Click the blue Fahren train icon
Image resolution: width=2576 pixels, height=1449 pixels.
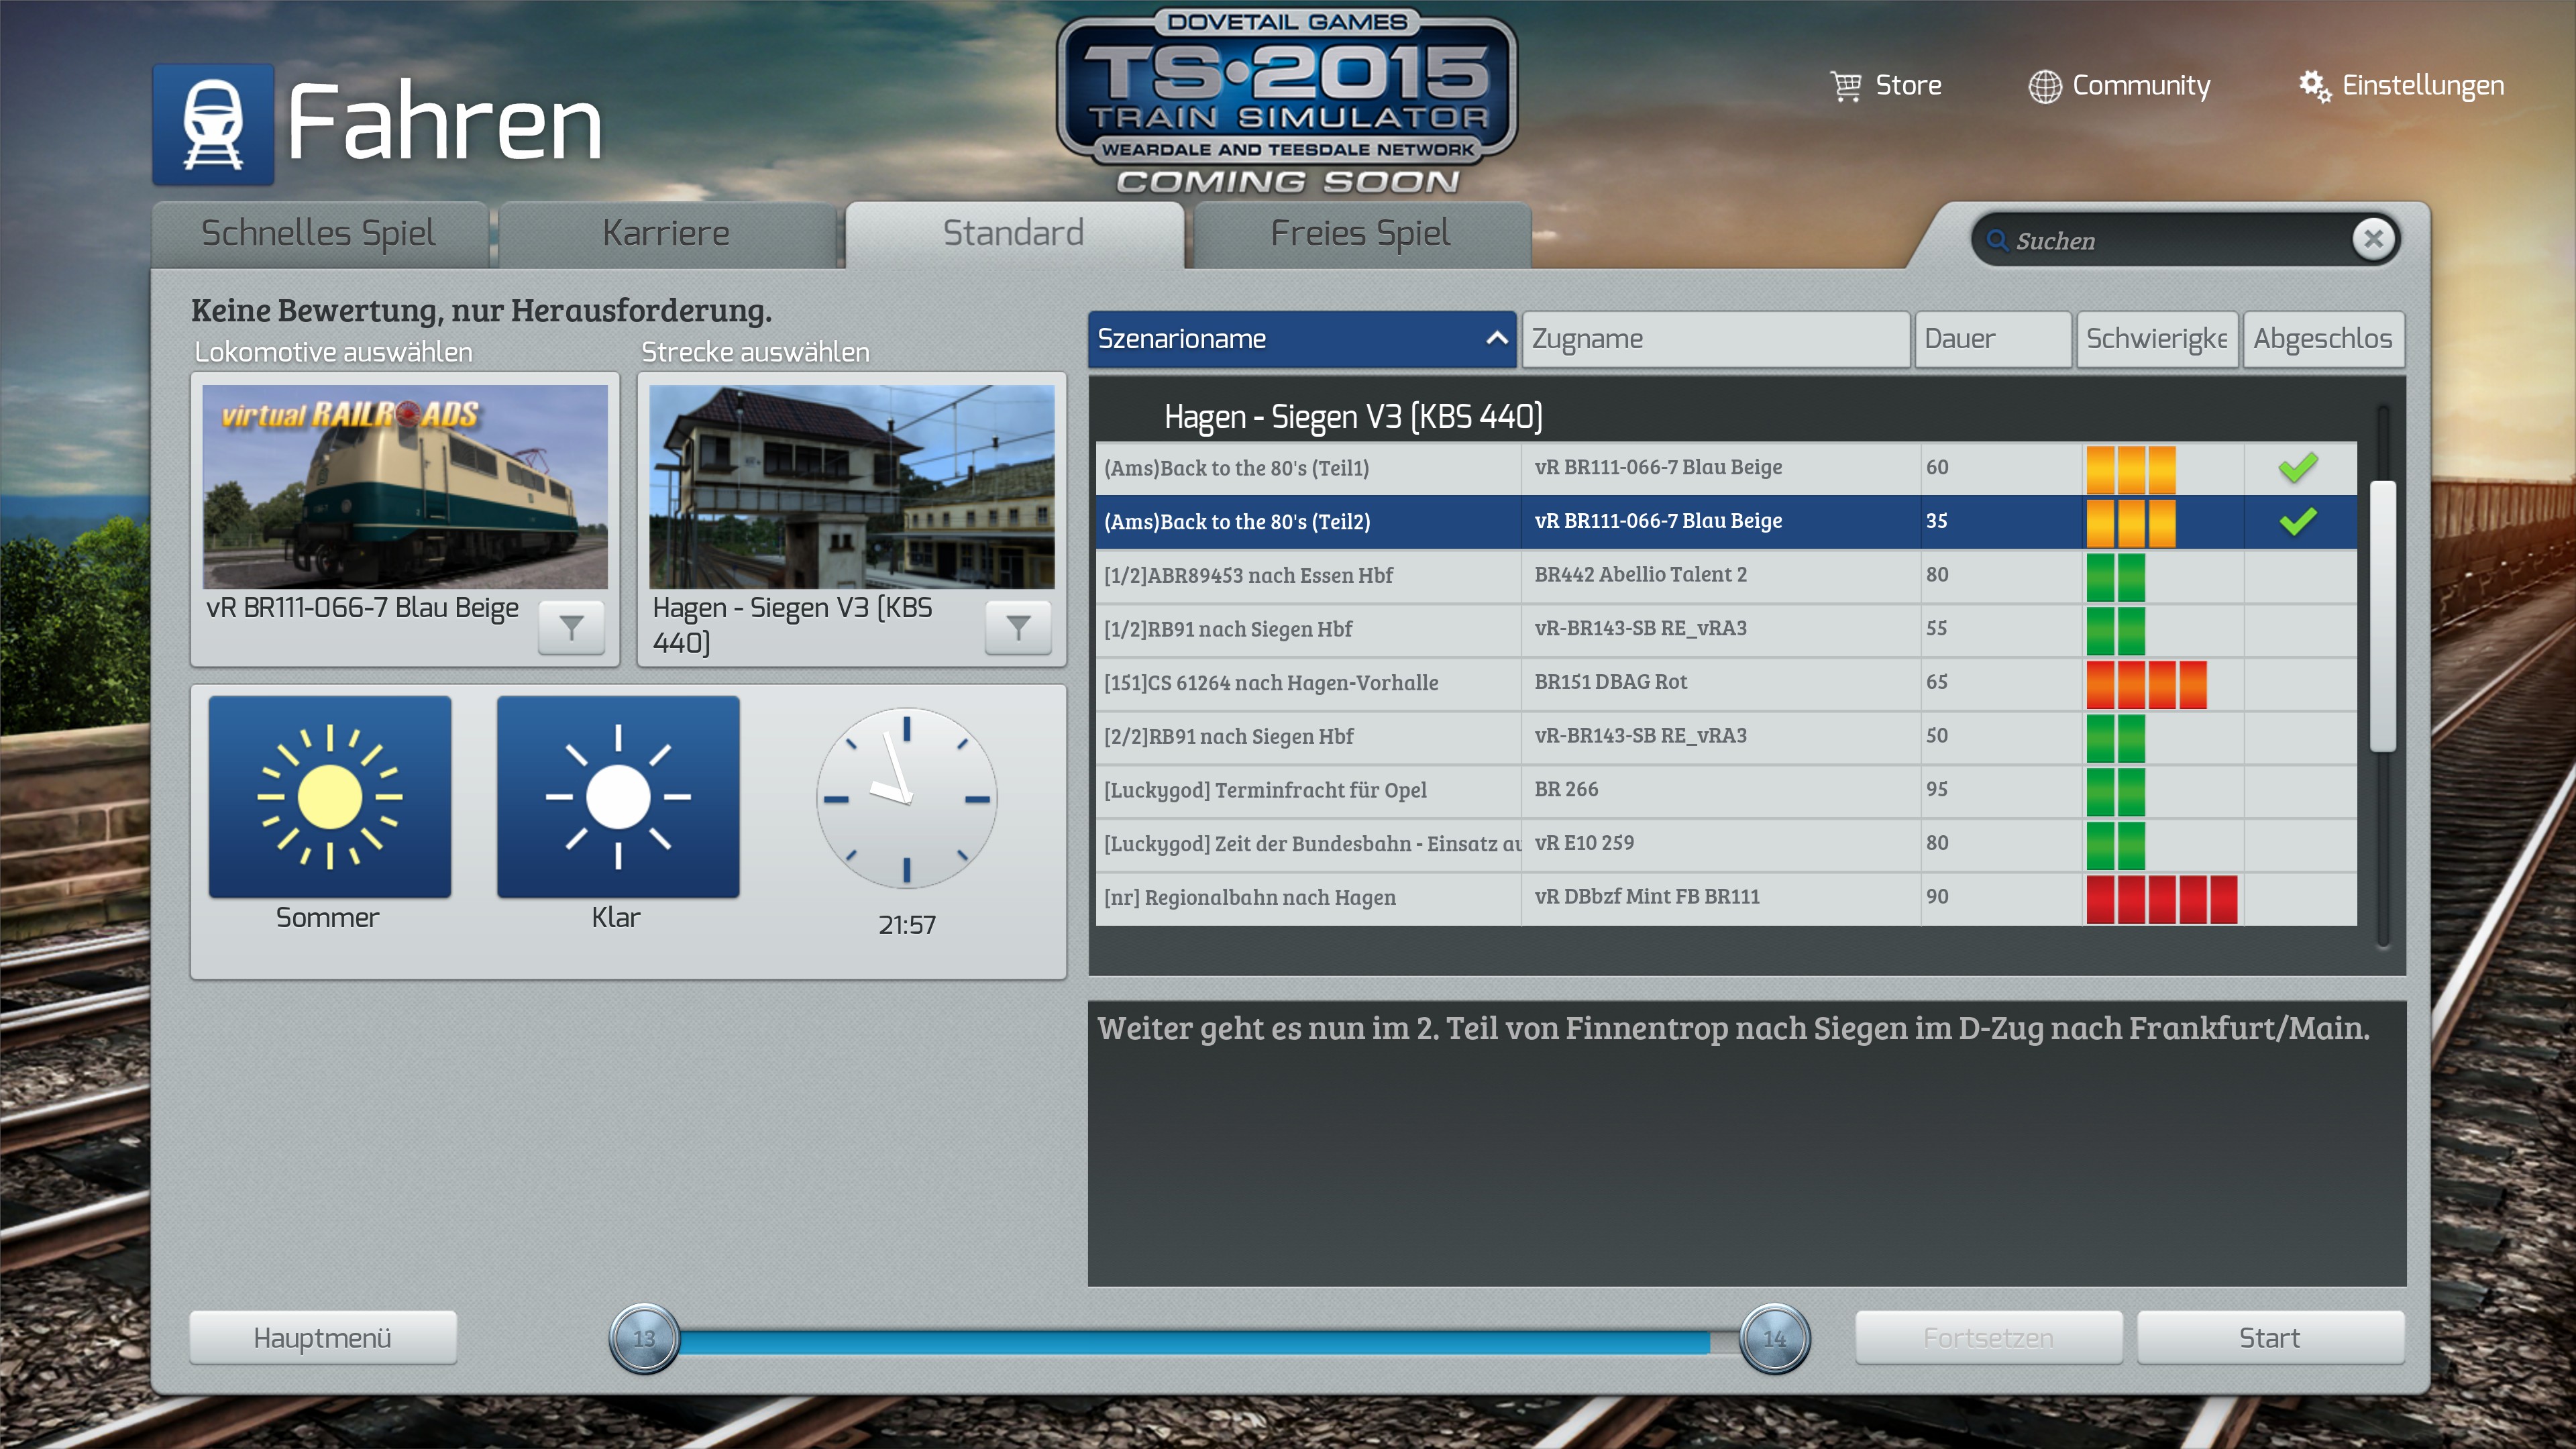[x=213, y=125]
